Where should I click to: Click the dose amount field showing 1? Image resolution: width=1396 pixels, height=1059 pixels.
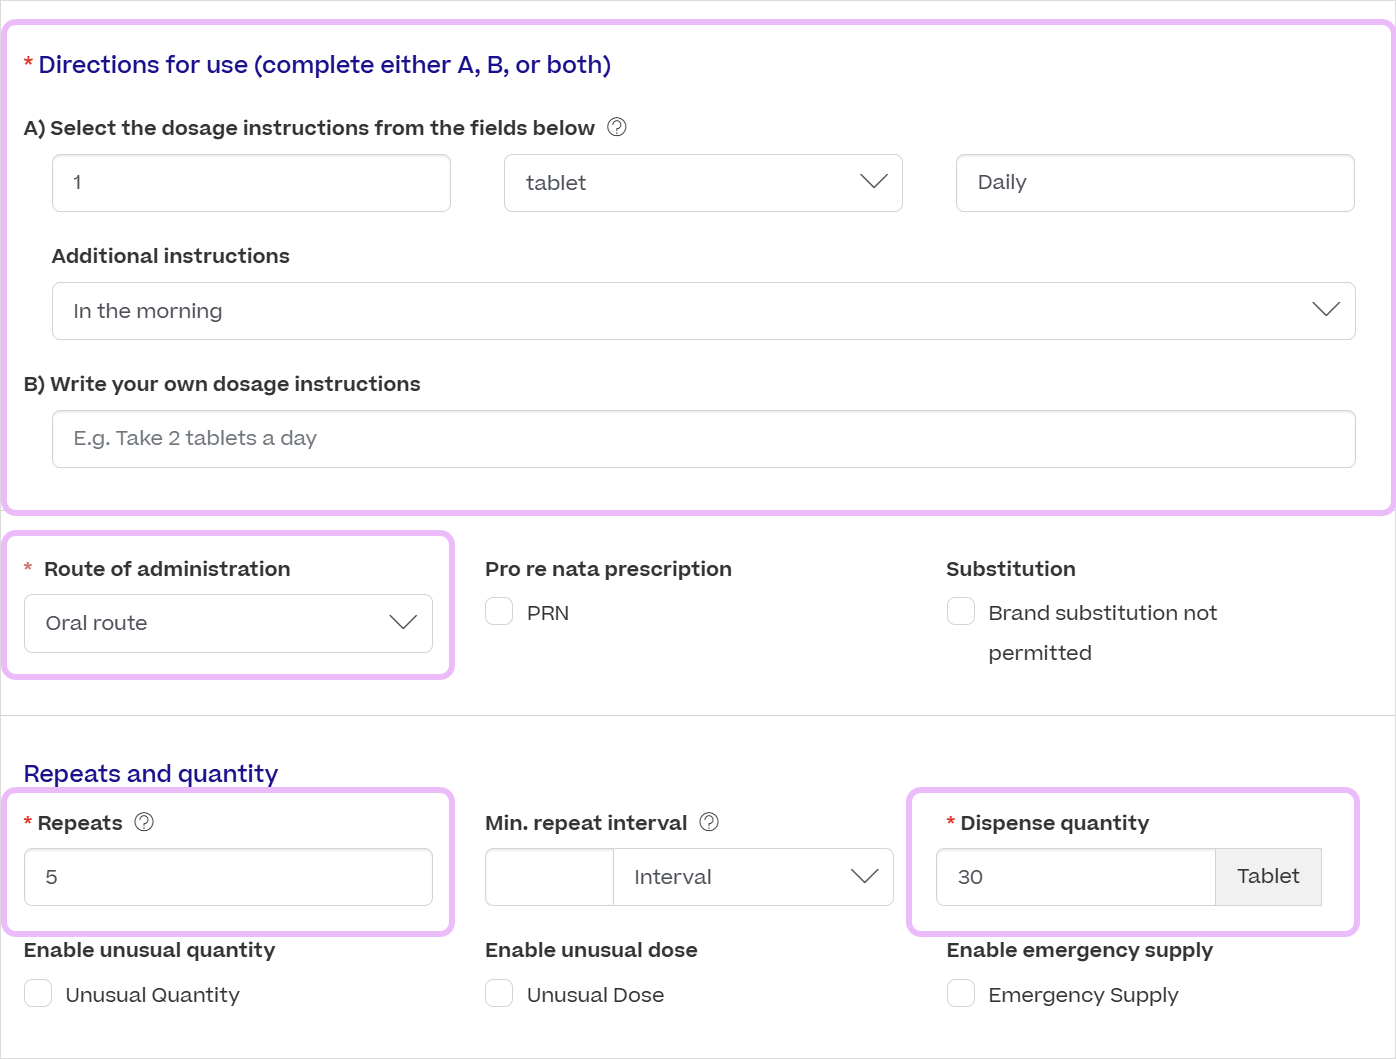point(251,183)
